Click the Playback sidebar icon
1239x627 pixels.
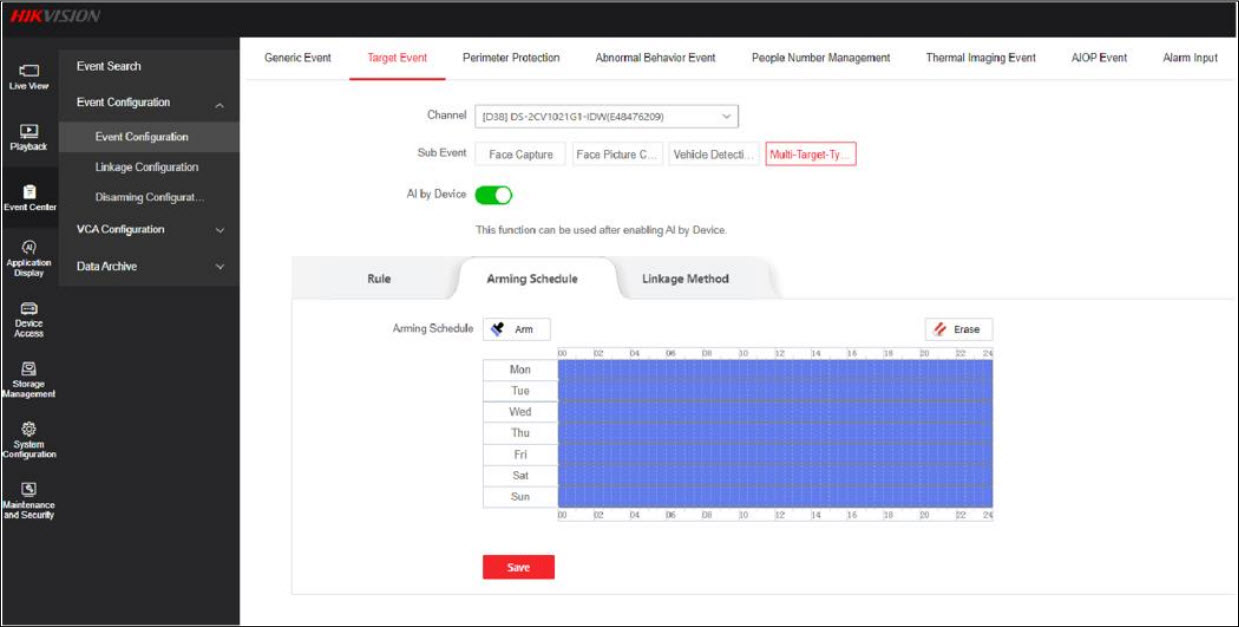pos(29,136)
